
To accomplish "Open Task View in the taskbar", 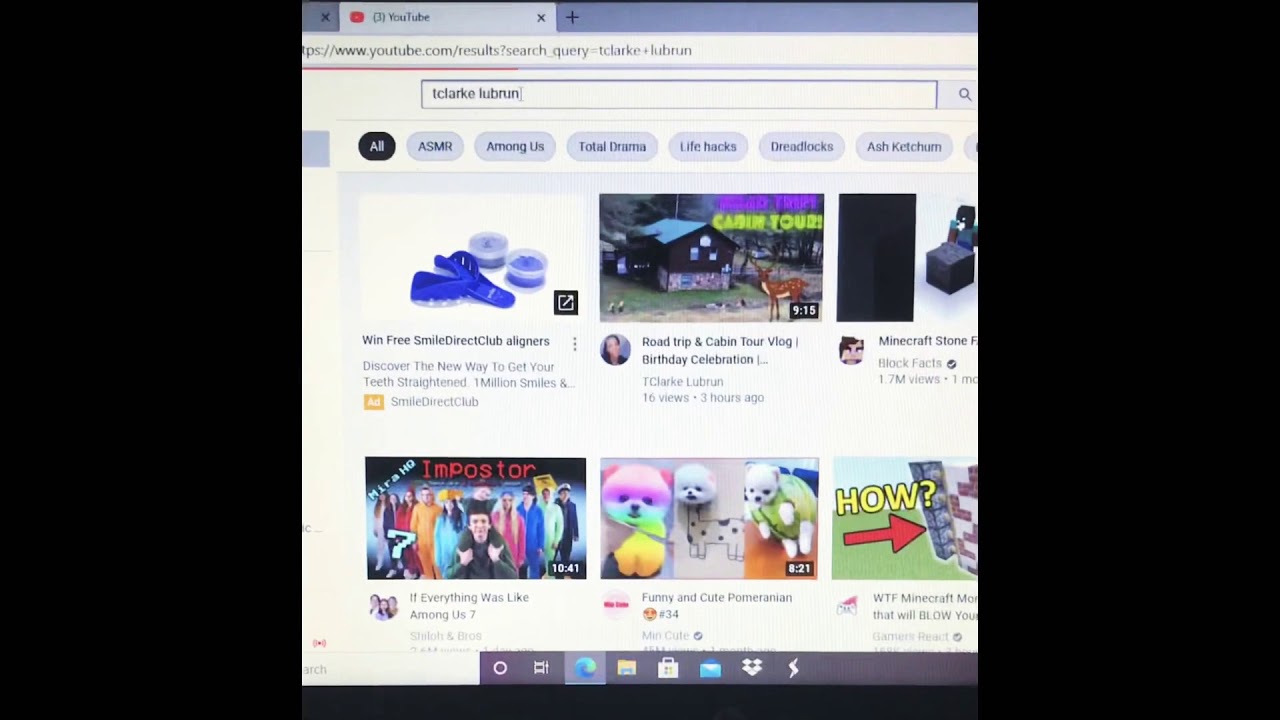I will point(541,668).
